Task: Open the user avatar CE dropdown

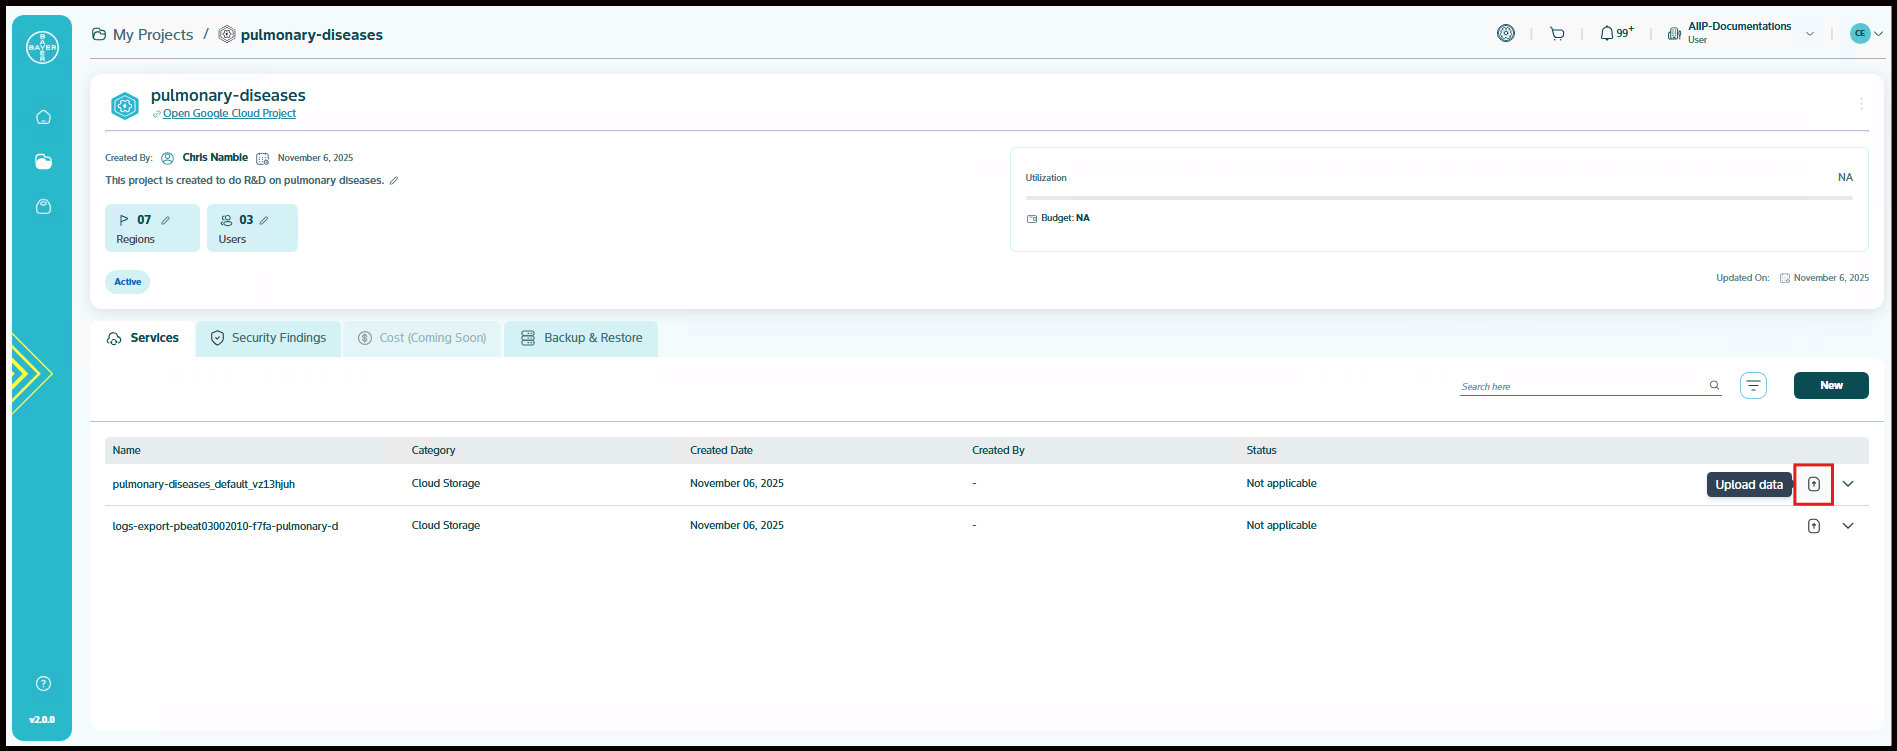Action: click(x=1866, y=34)
